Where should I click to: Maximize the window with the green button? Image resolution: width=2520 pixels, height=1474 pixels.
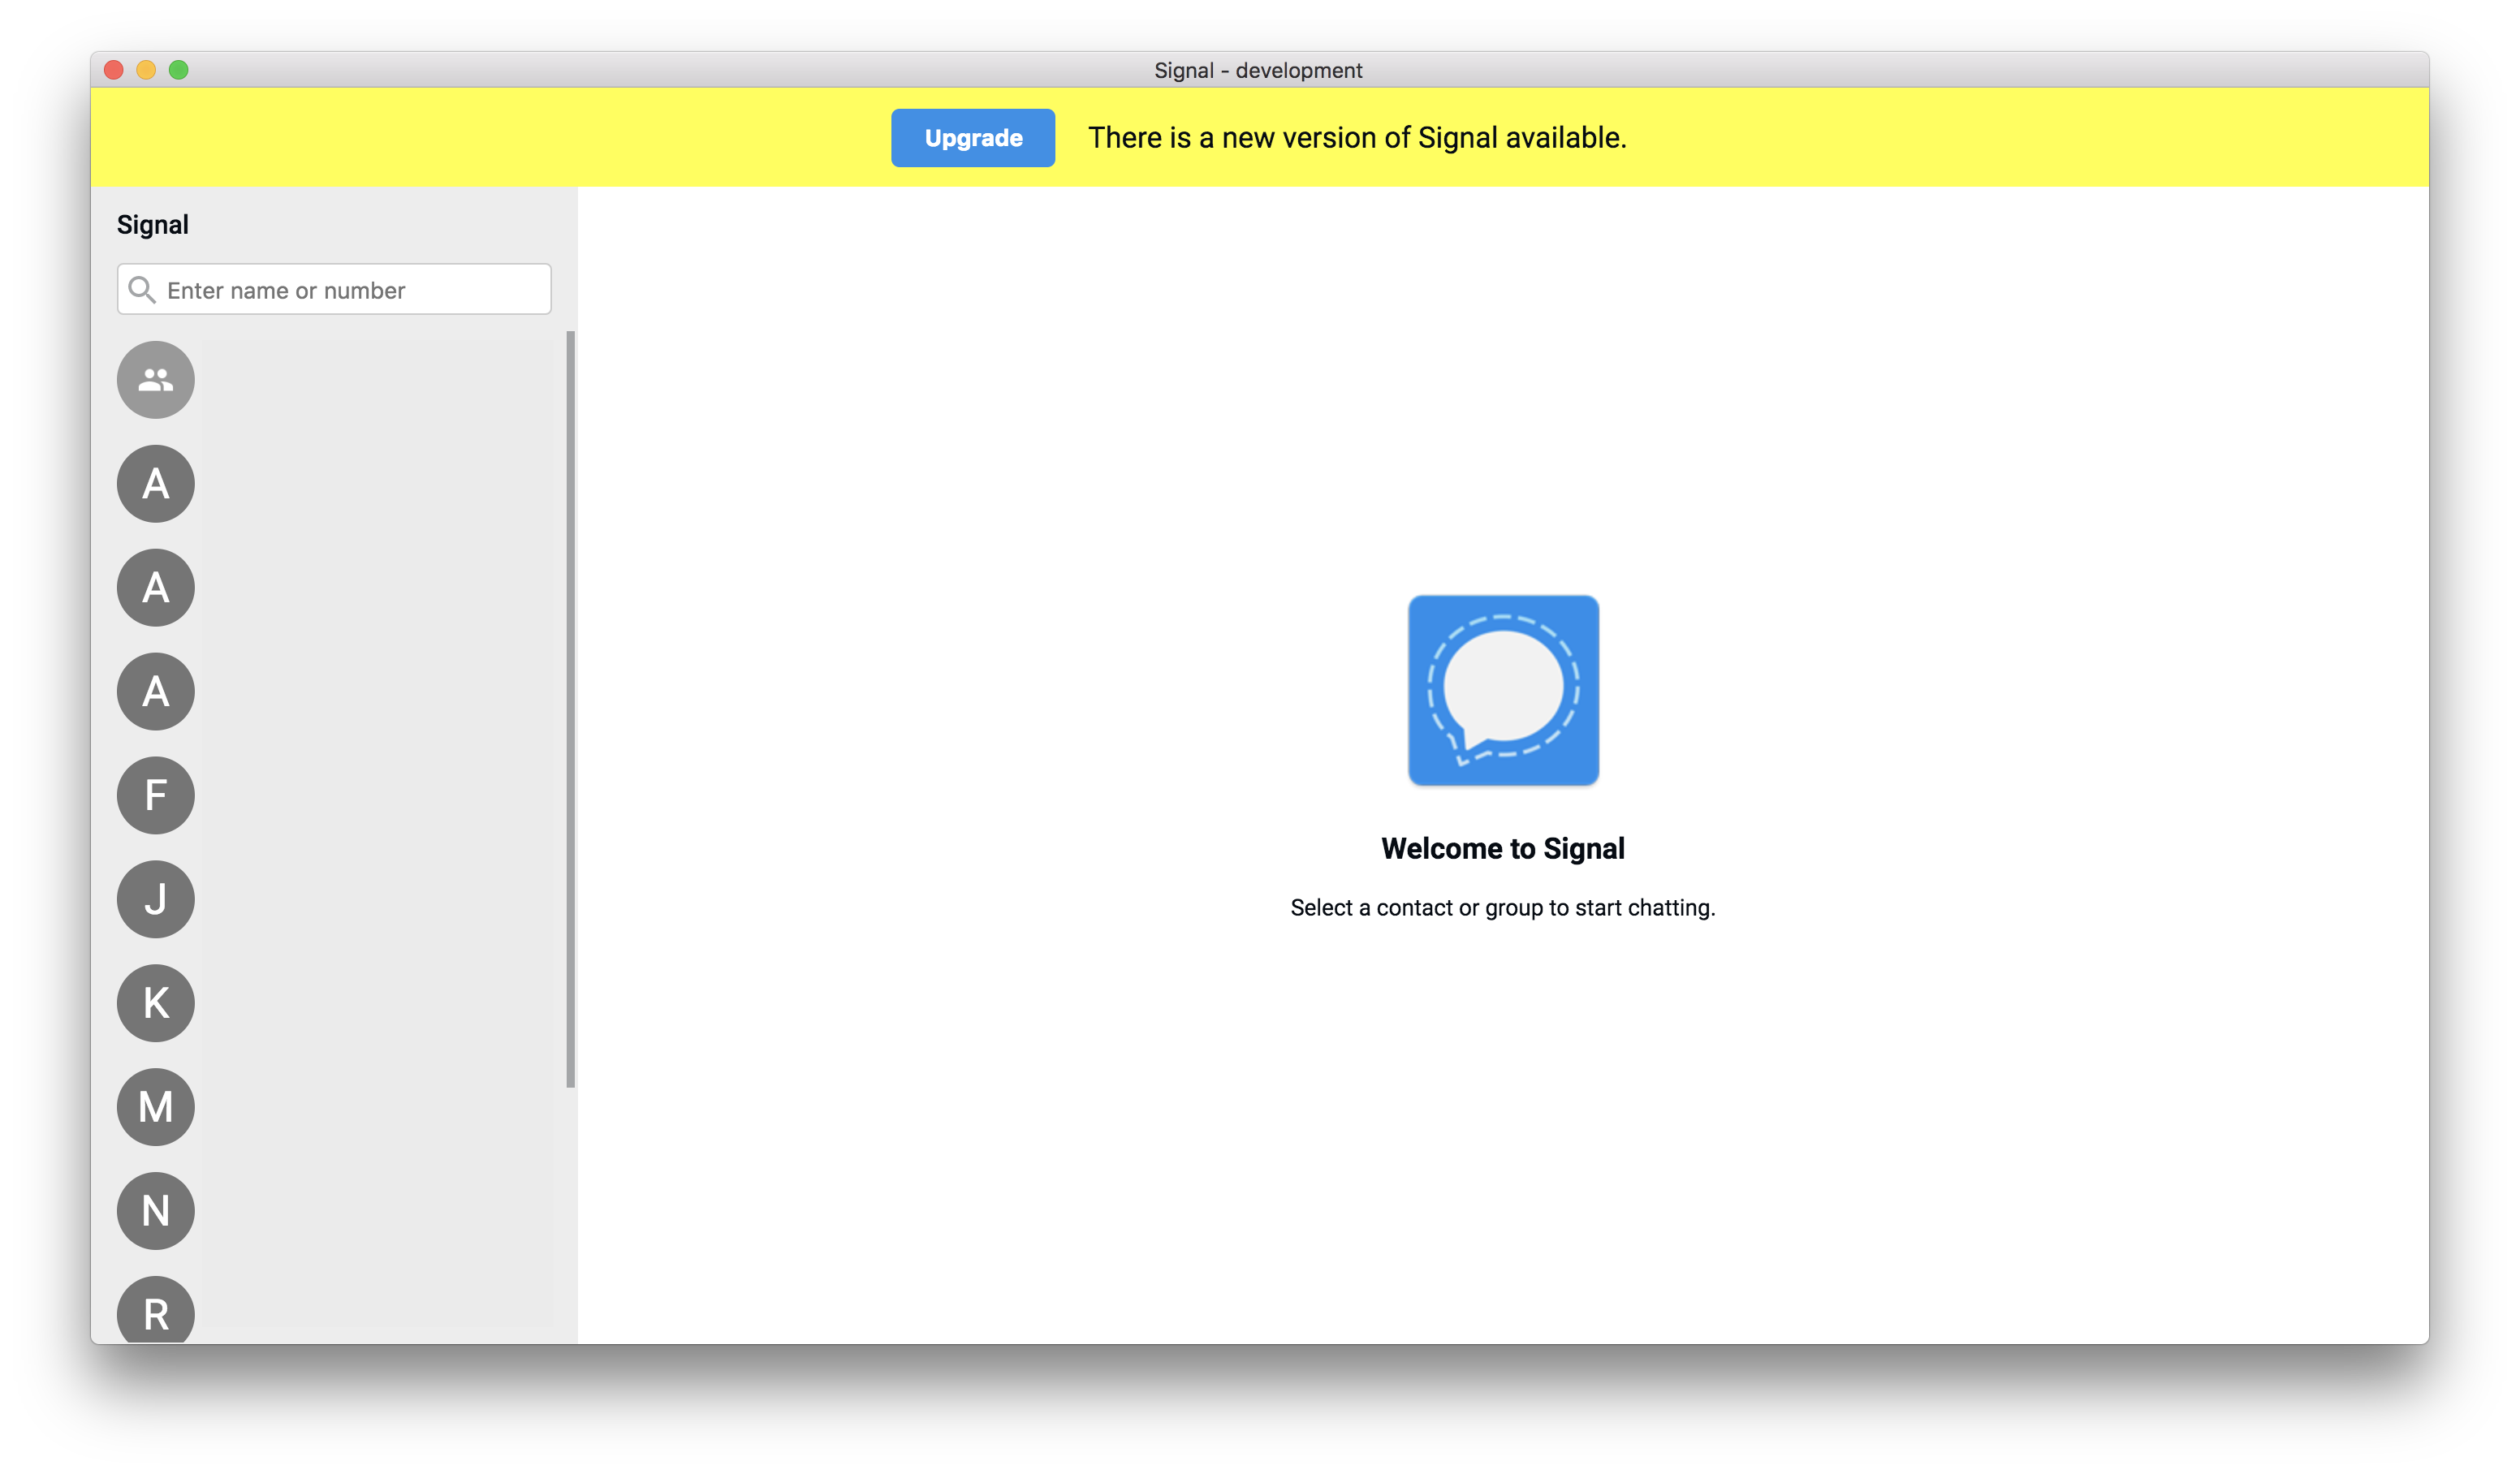[179, 70]
